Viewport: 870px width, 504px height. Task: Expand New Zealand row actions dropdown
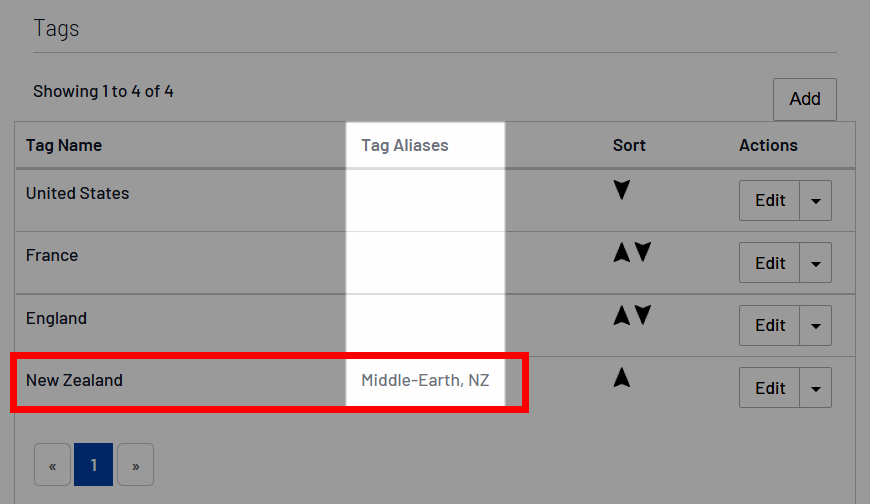[x=816, y=388]
